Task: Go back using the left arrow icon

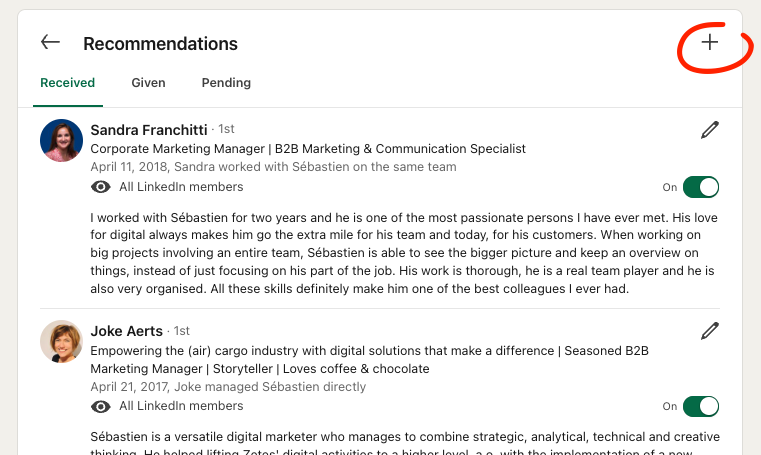Action: click(x=50, y=42)
